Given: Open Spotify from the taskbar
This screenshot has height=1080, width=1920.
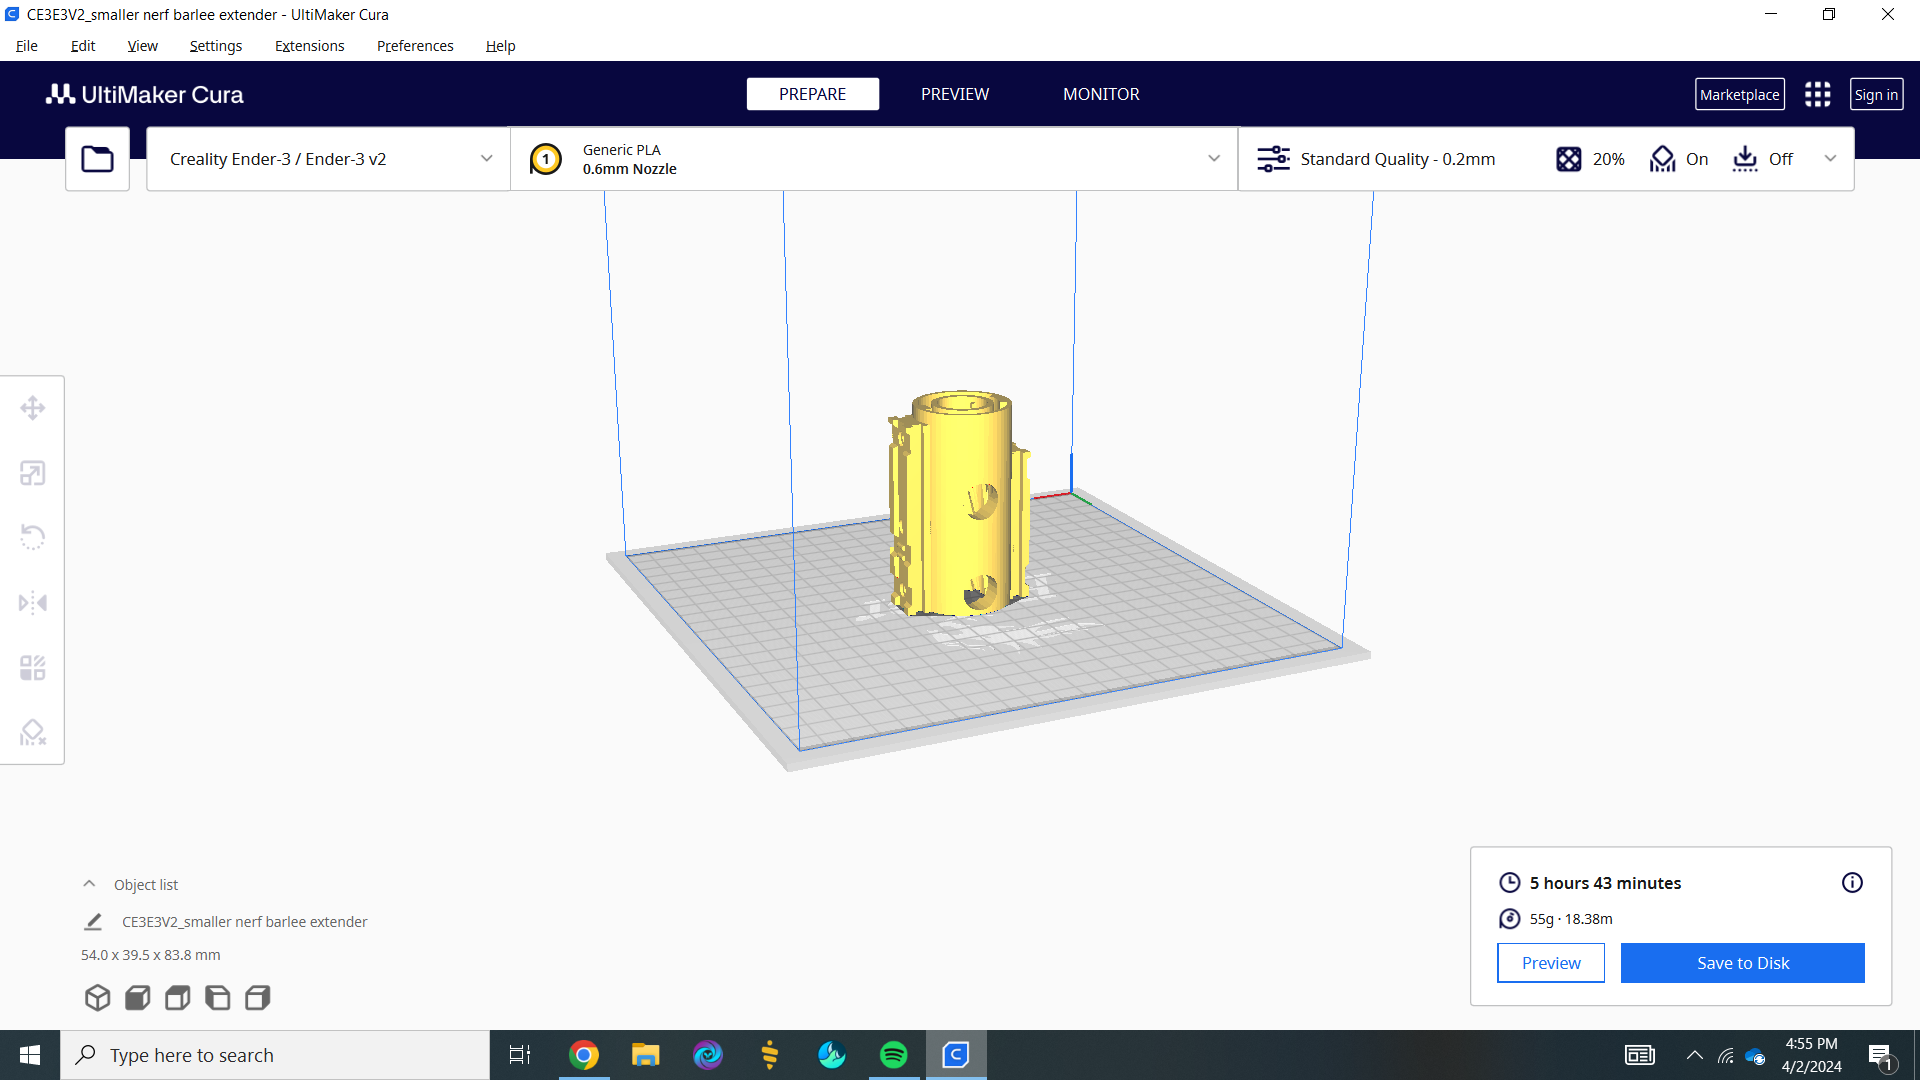Looking at the screenshot, I should coord(893,1055).
